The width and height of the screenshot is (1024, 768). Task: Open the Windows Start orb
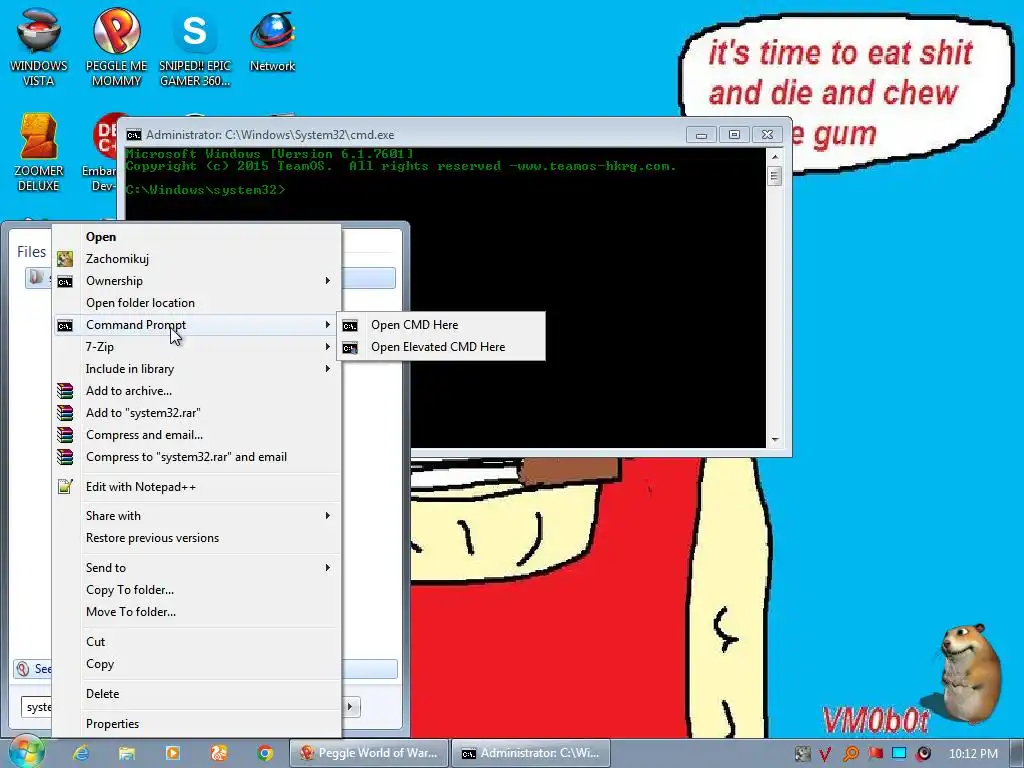[25, 752]
